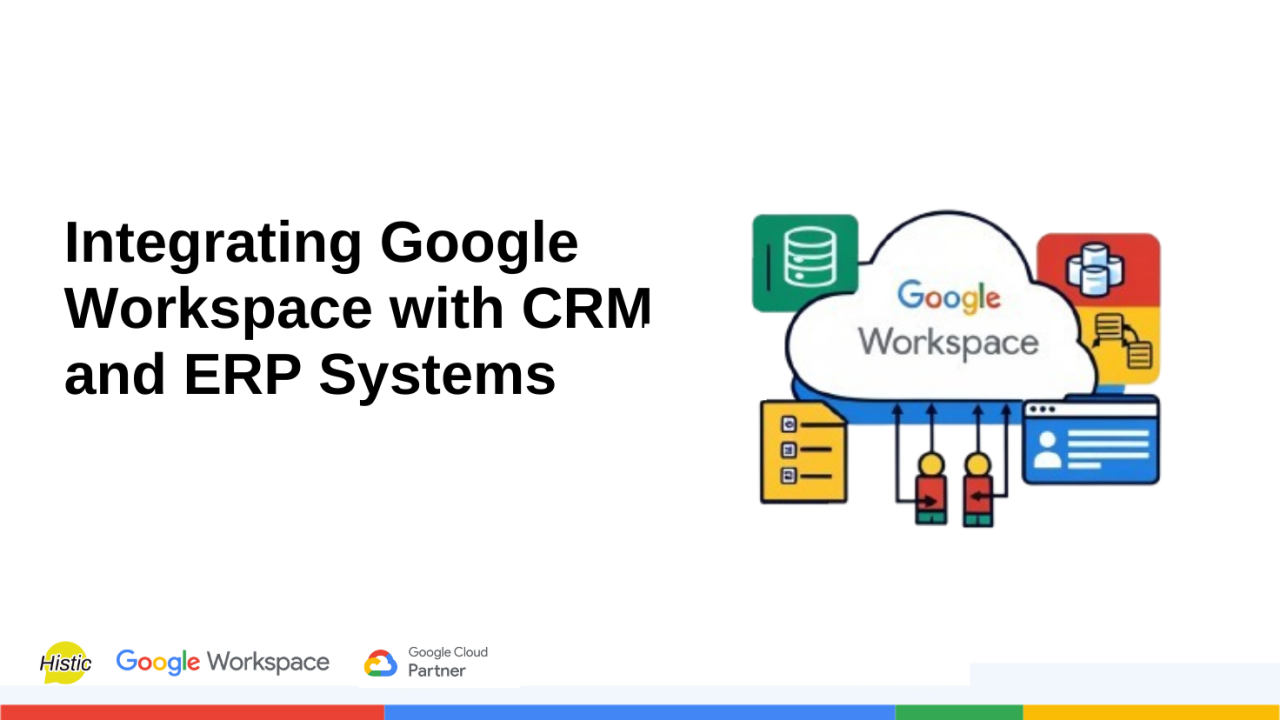Click the yellow checklist document icon
1280x720 pixels.
(804, 451)
